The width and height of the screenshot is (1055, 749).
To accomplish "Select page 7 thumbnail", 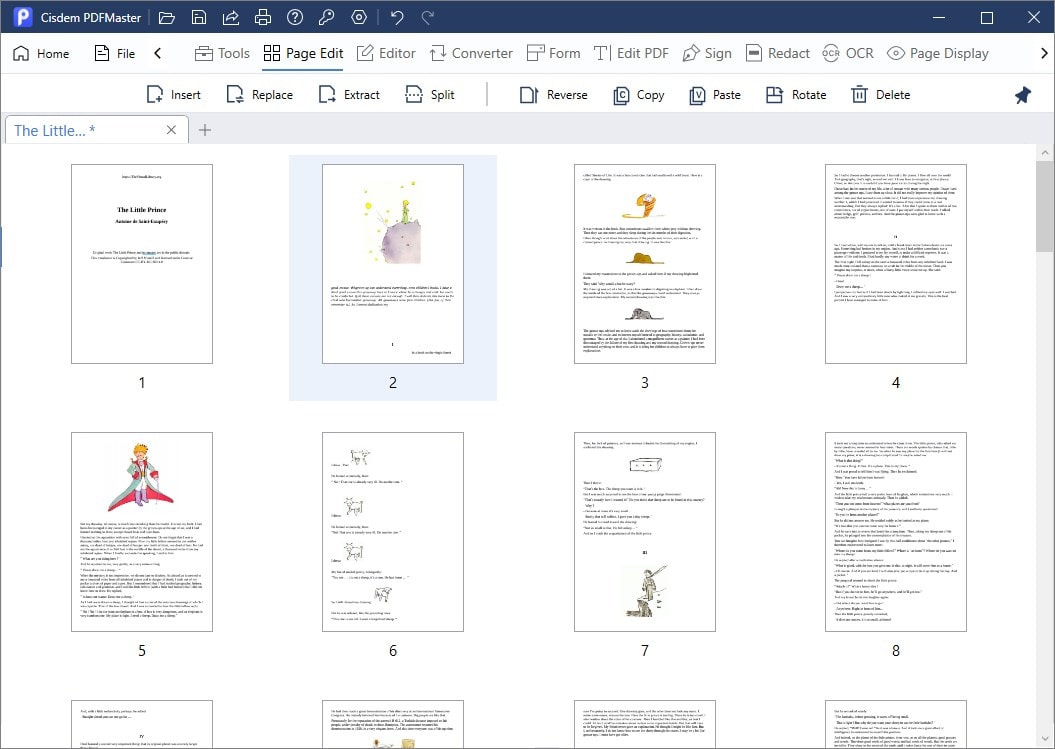I will 645,532.
